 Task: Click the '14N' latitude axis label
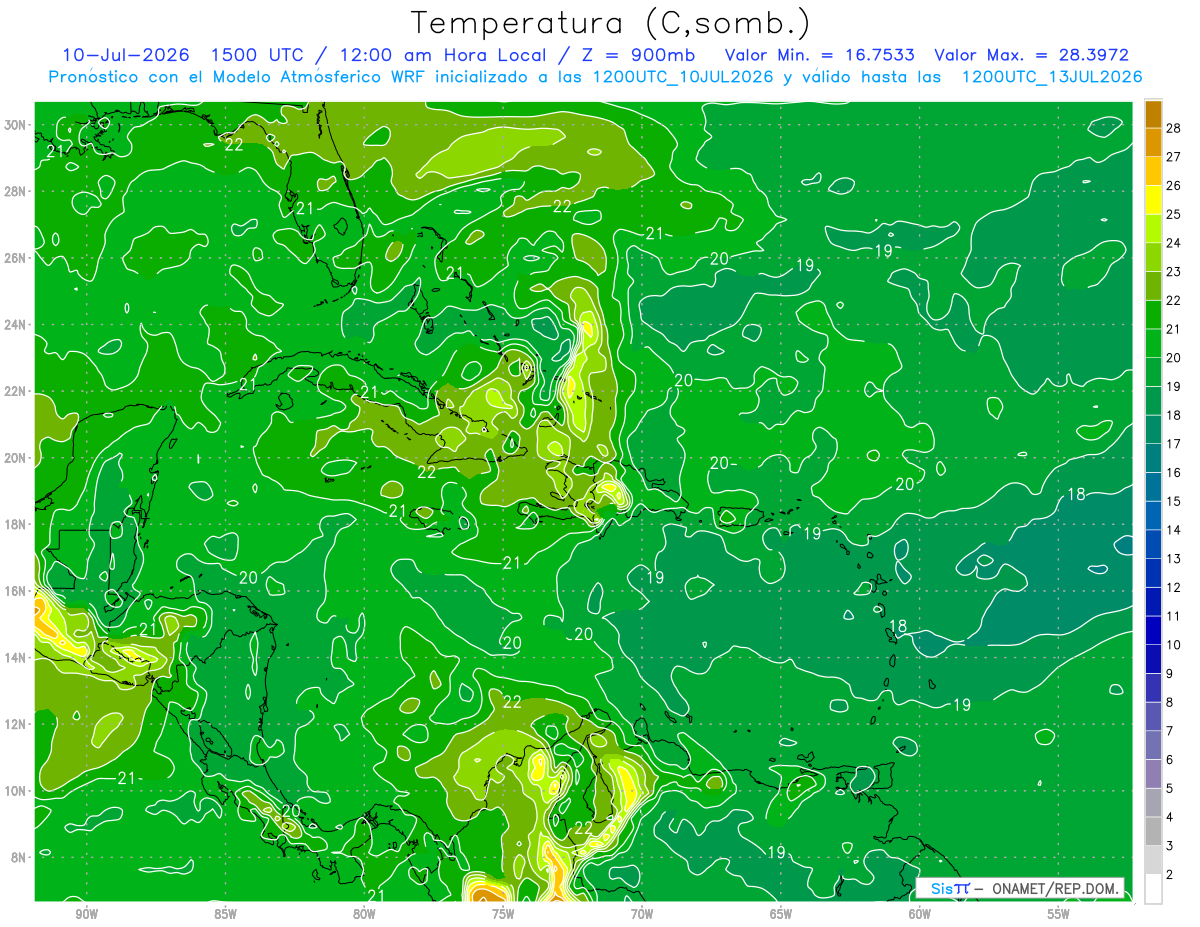[x=15, y=657]
